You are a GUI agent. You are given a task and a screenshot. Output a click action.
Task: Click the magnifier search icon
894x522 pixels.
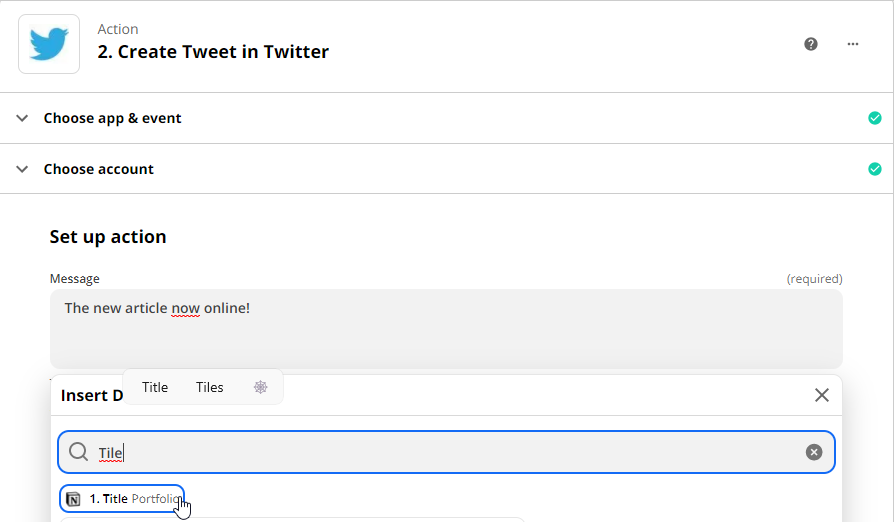[x=78, y=452]
